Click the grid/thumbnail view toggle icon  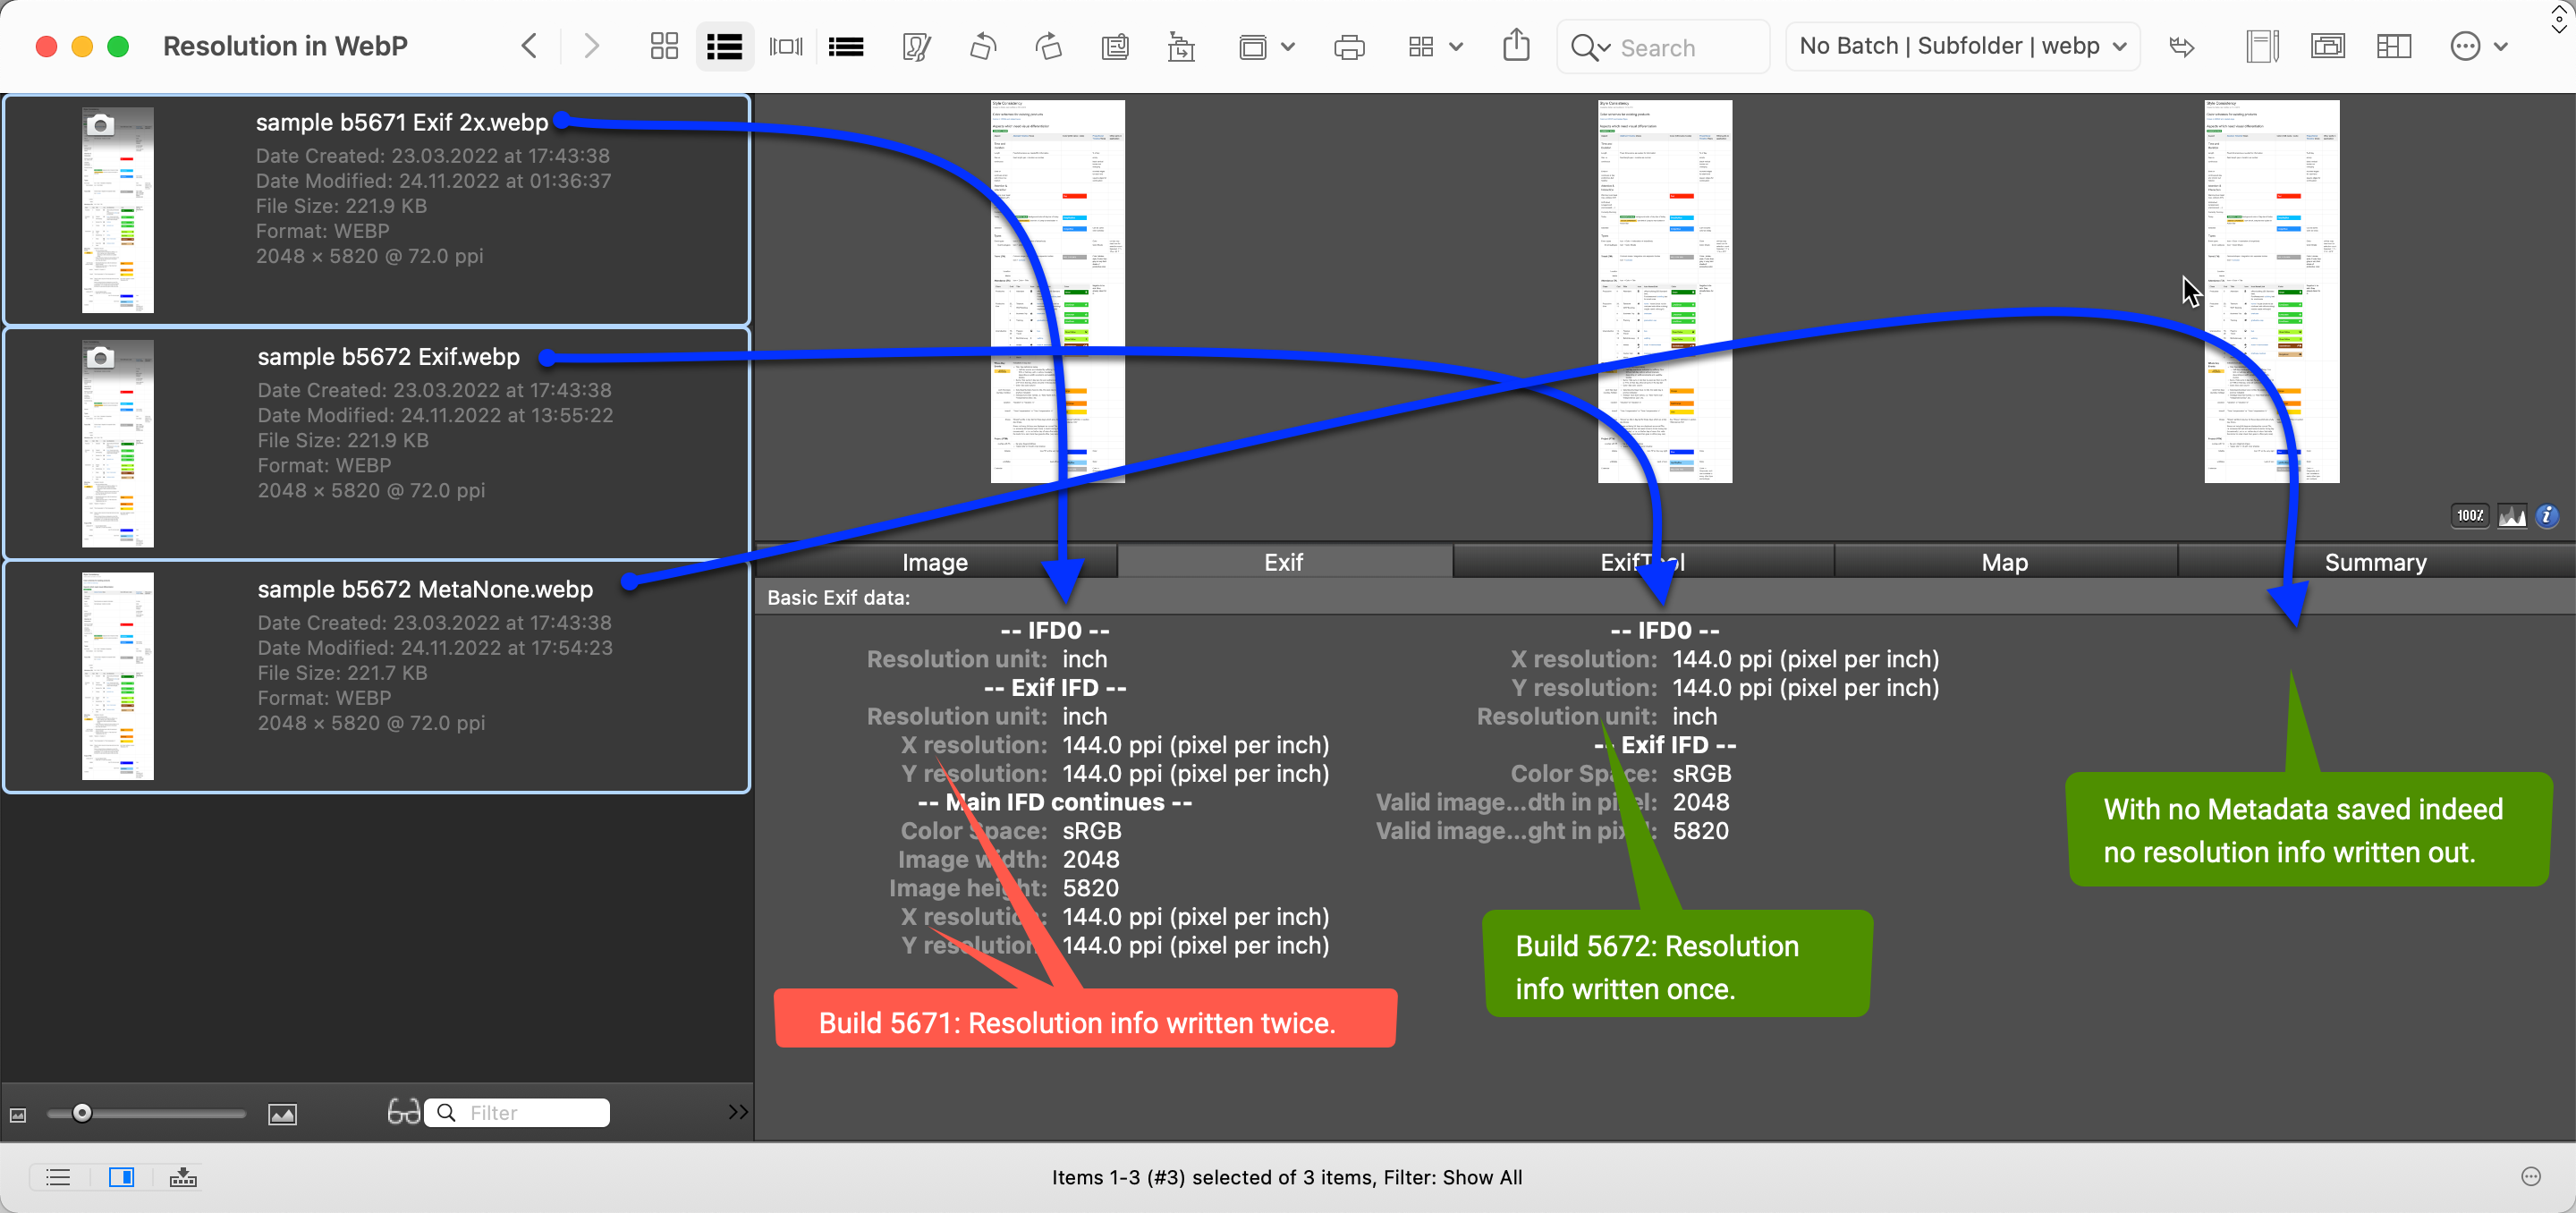[664, 45]
